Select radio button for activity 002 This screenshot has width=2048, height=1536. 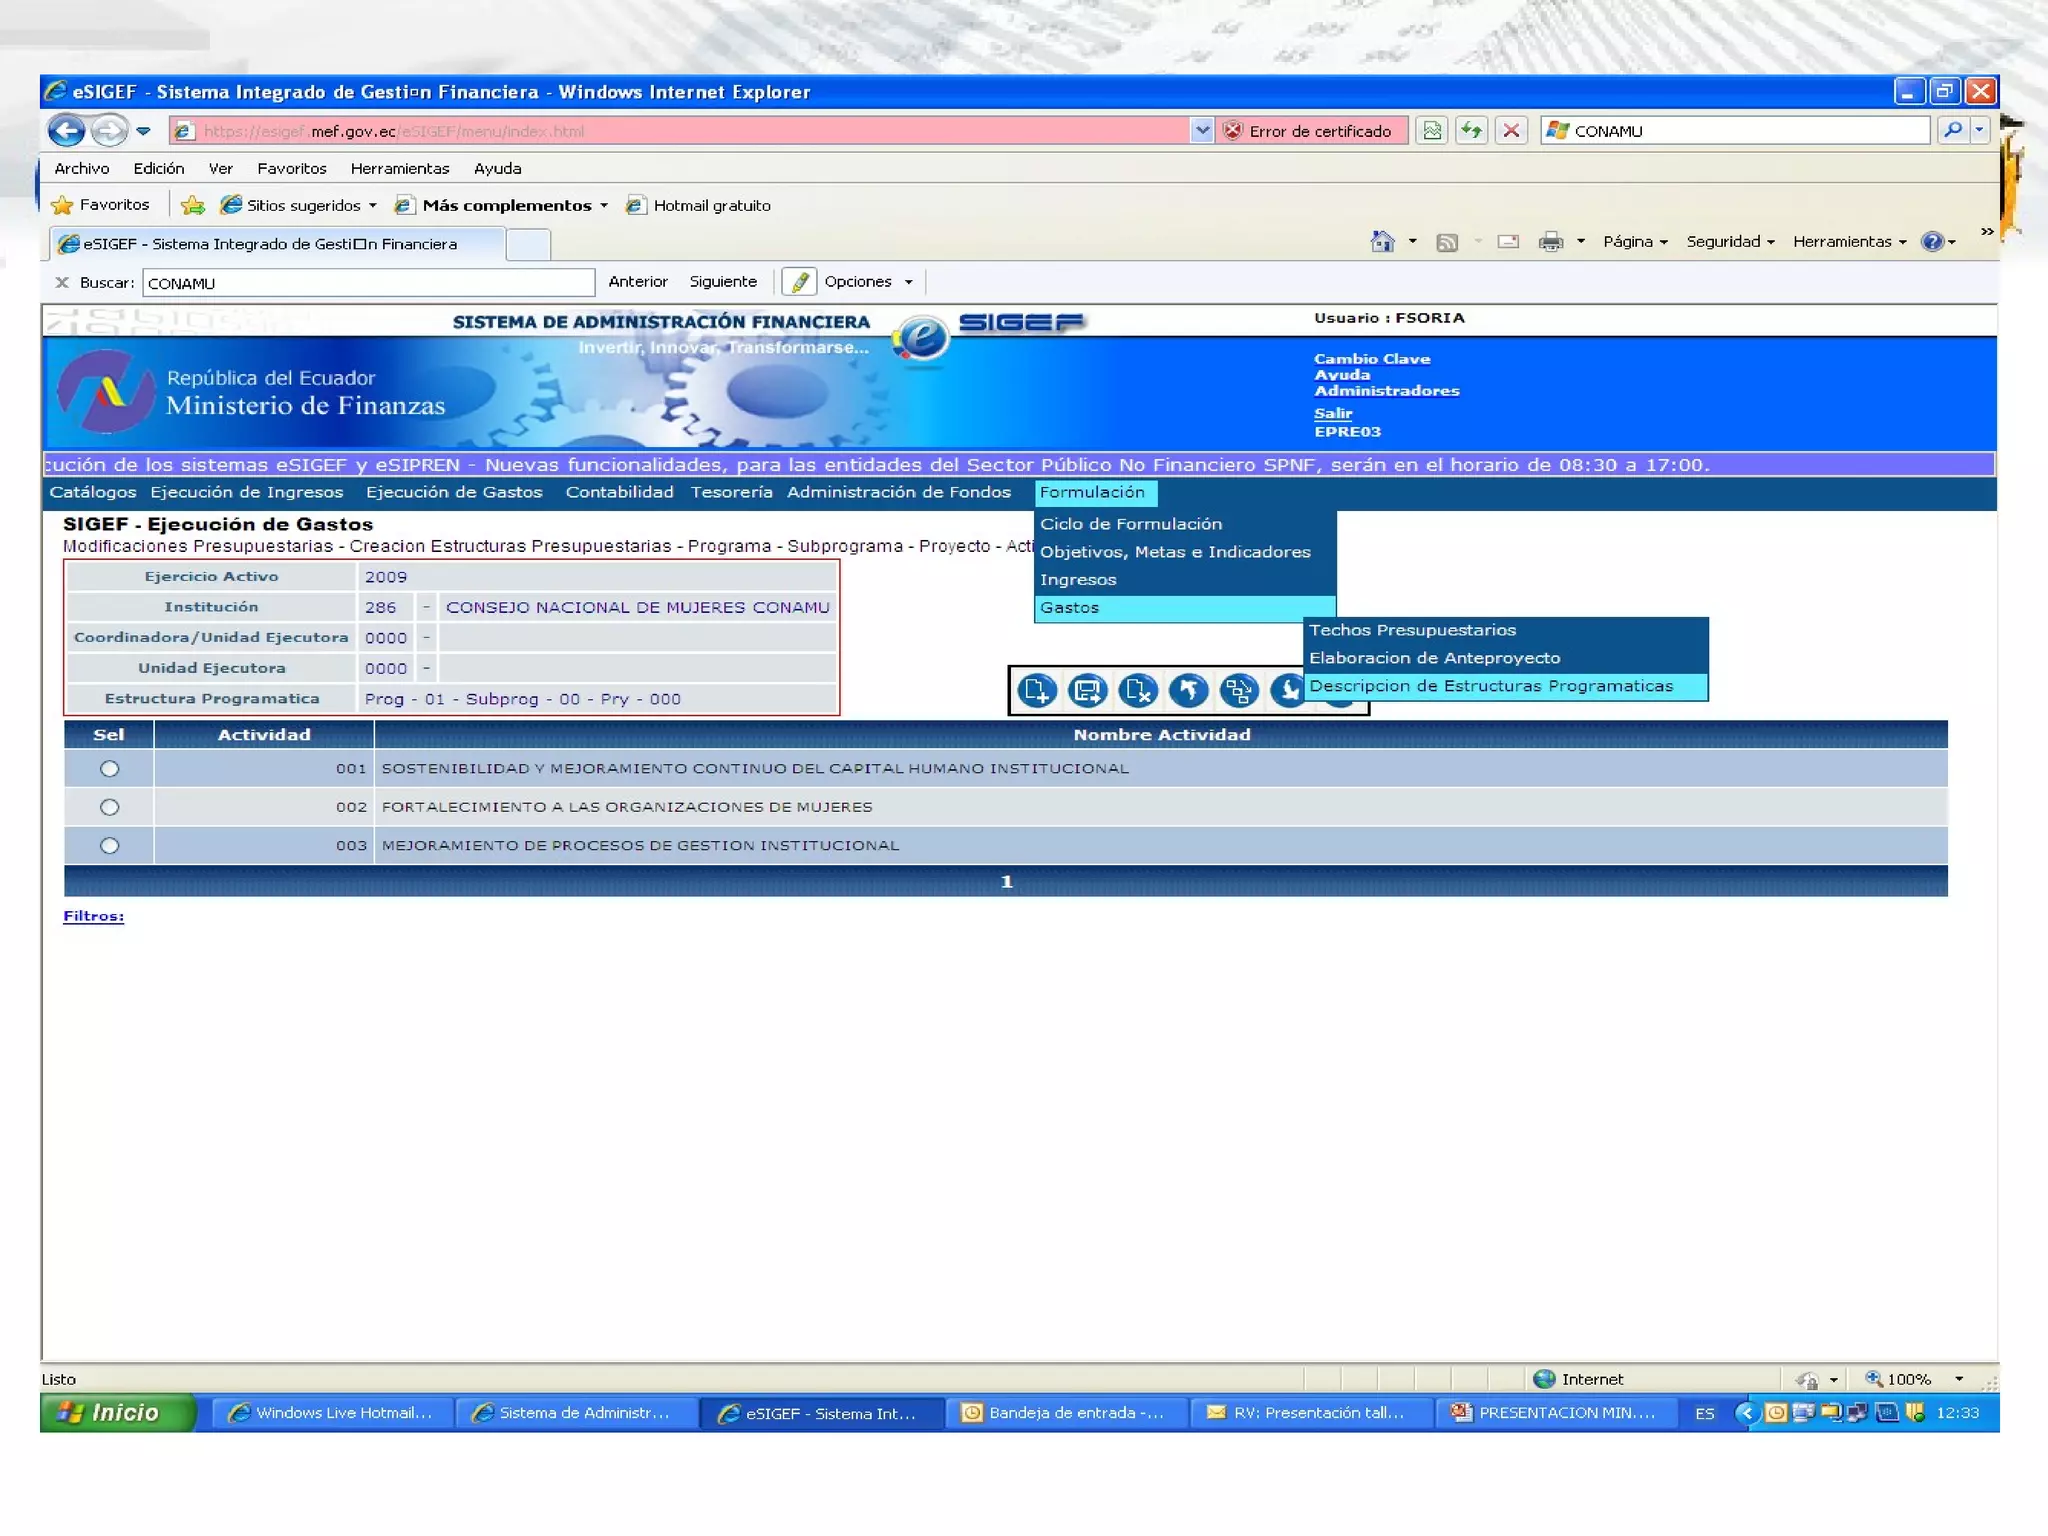point(110,807)
